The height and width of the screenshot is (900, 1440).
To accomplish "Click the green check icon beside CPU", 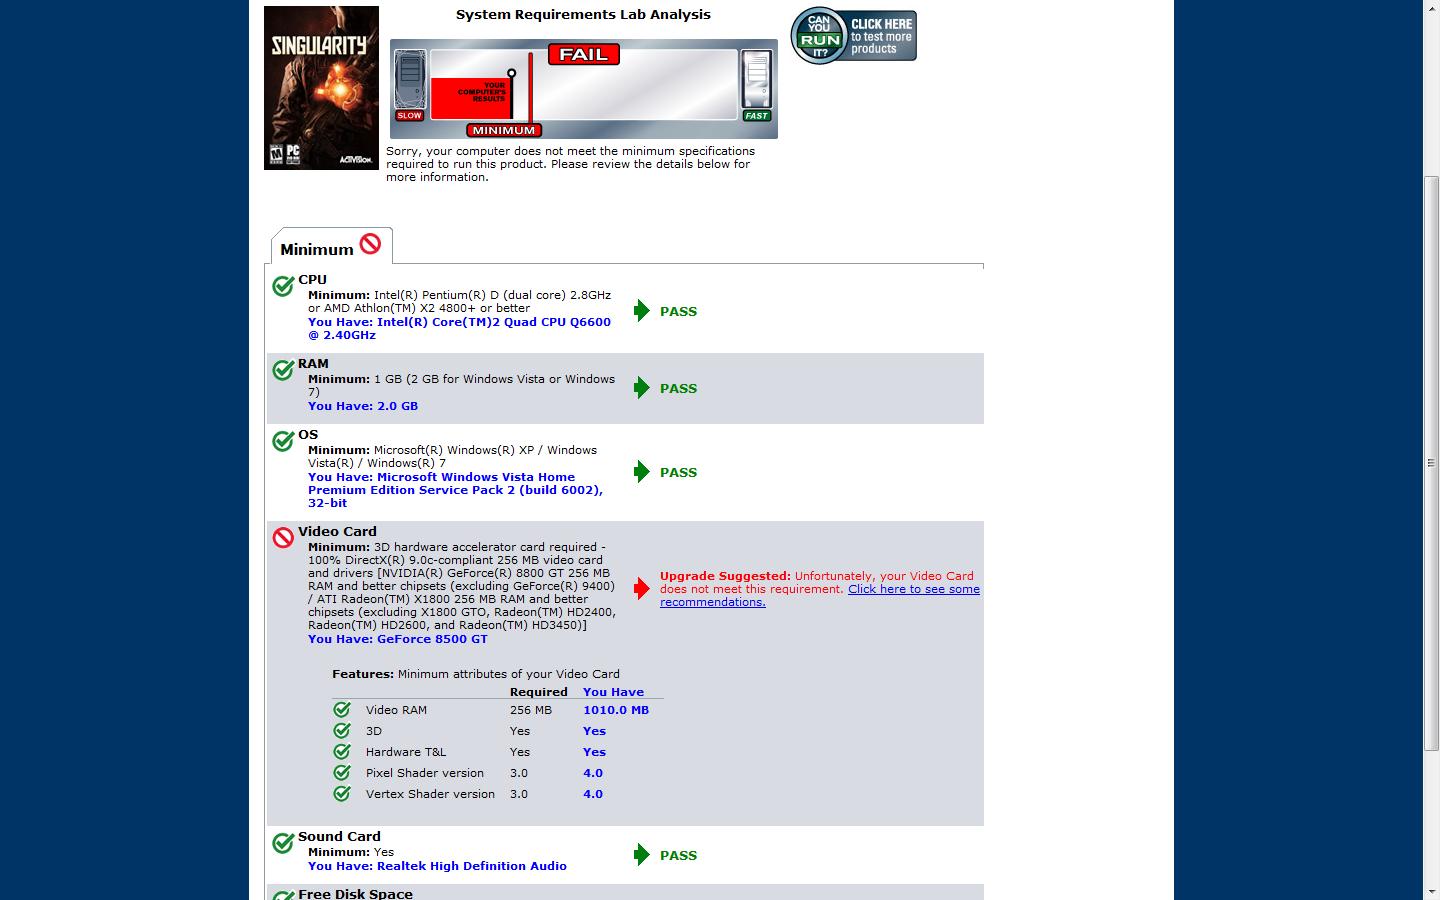I will coord(283,286).
